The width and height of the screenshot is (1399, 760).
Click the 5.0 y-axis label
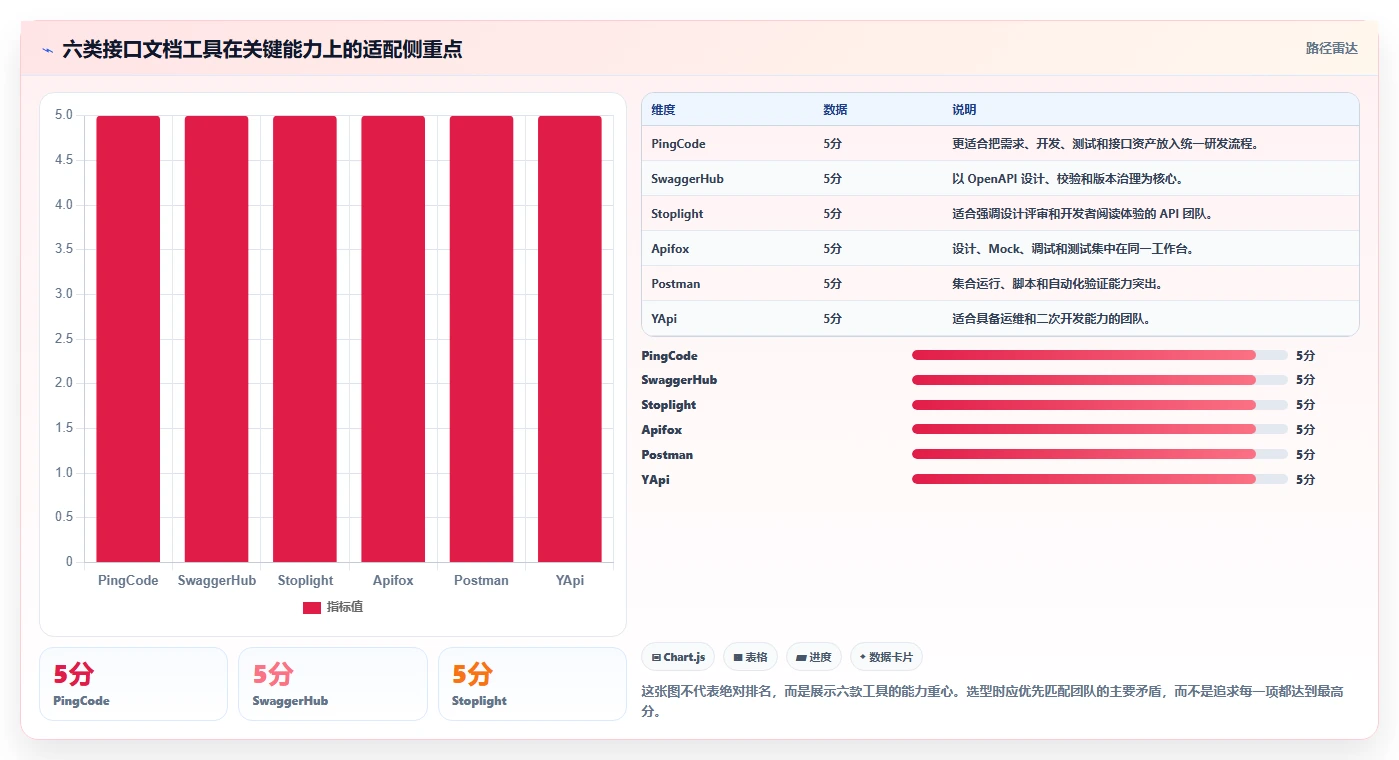63,115
